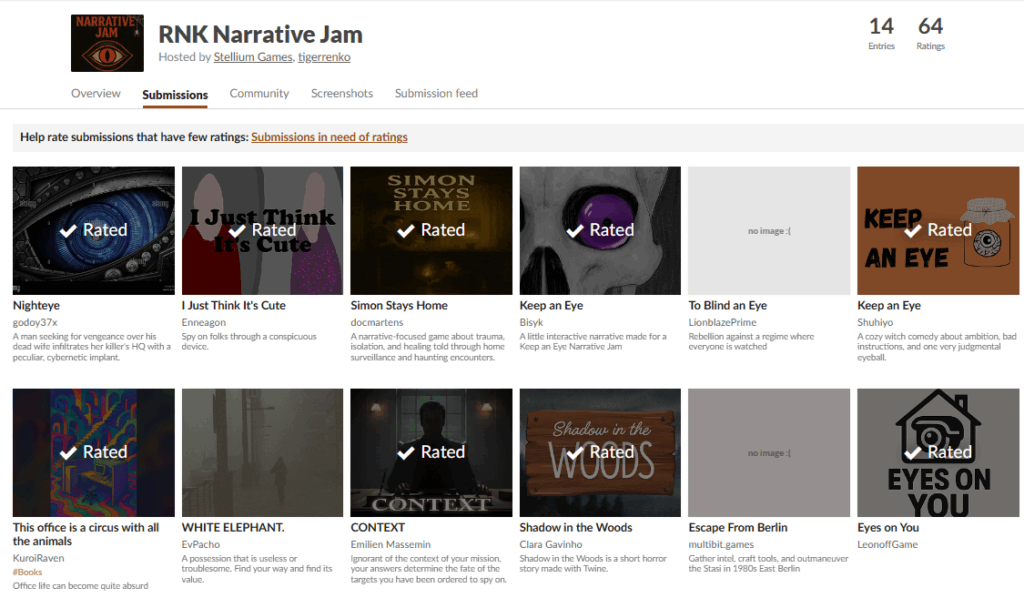Open Submissions in need of ratings link

pos(329,137)
